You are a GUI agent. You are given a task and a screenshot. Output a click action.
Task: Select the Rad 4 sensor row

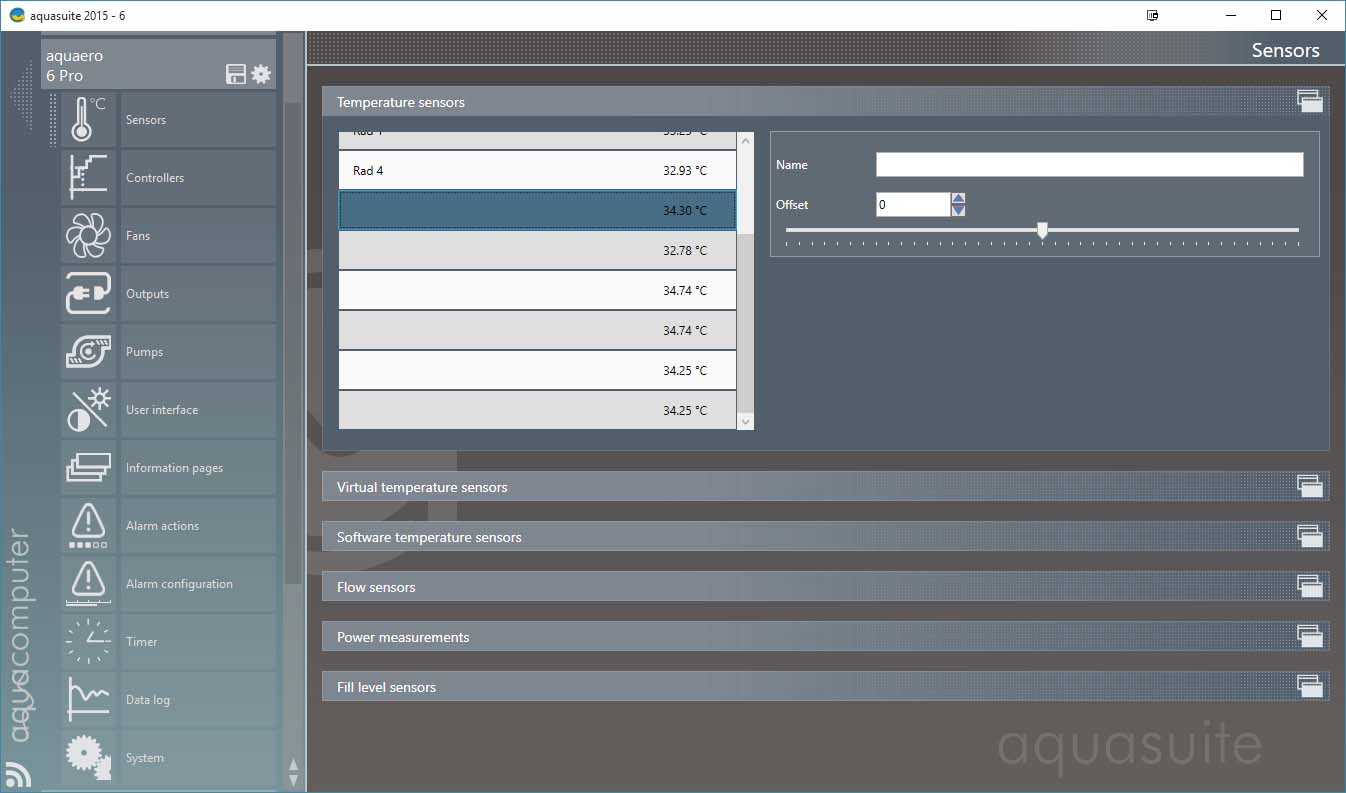pyautogui.click(x=537, y=171)
